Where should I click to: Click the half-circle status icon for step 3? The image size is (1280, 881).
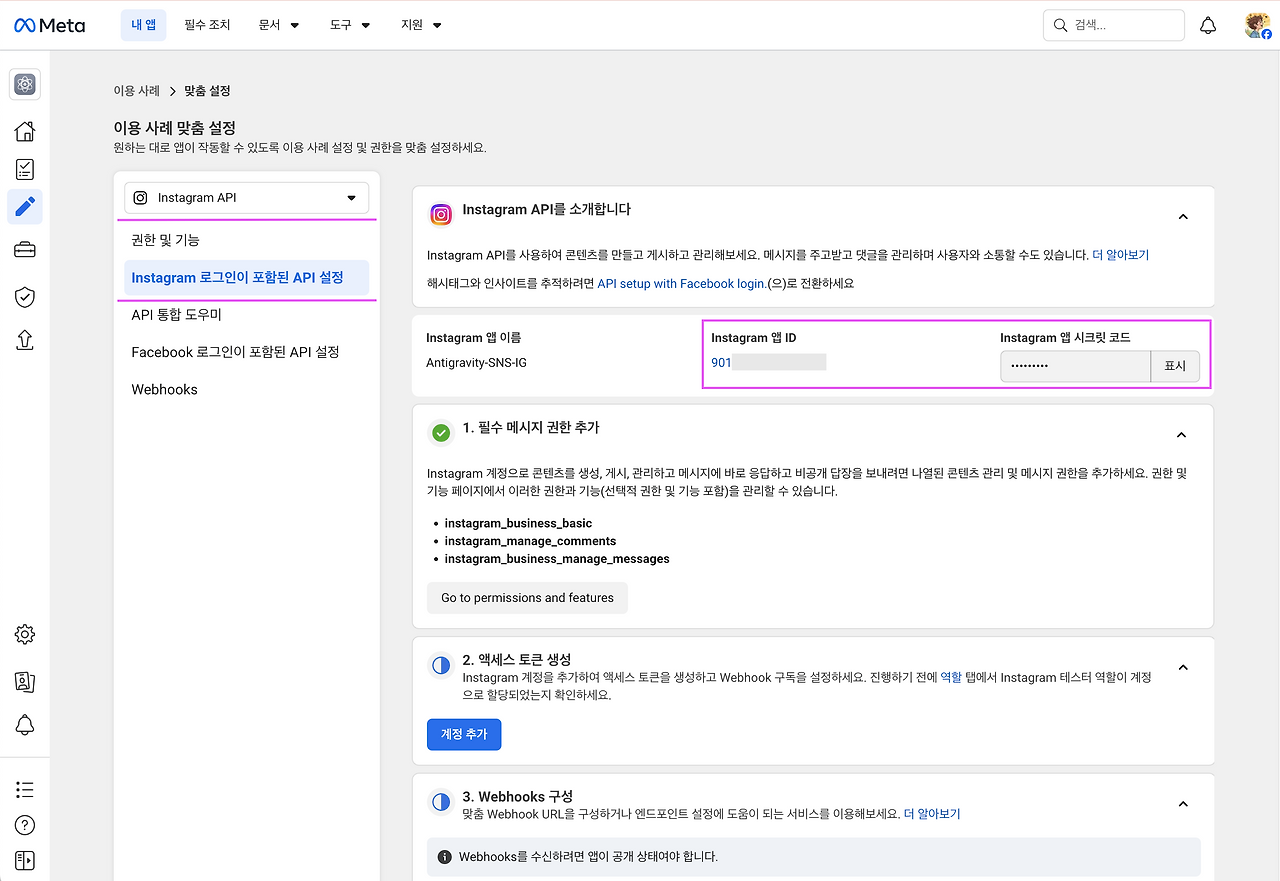(x=440, y=802)
